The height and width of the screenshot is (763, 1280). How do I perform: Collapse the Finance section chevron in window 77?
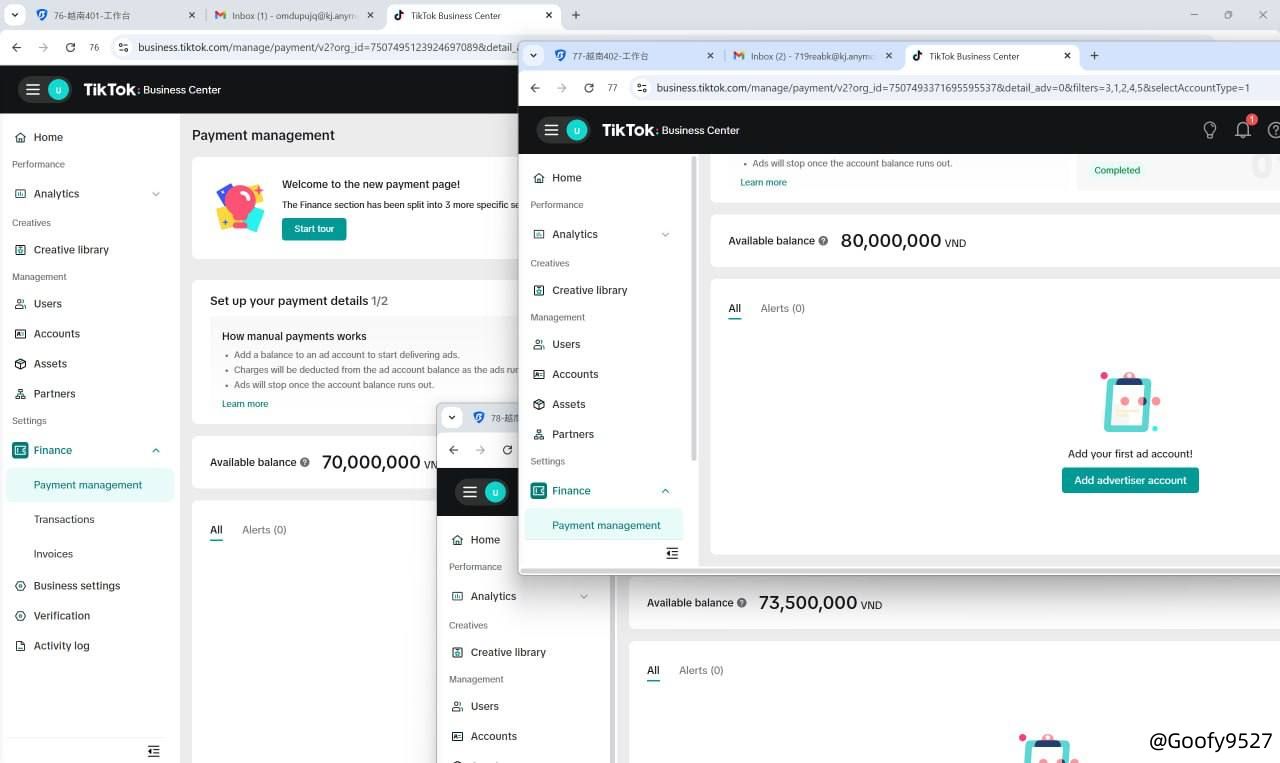coord(666,491)
